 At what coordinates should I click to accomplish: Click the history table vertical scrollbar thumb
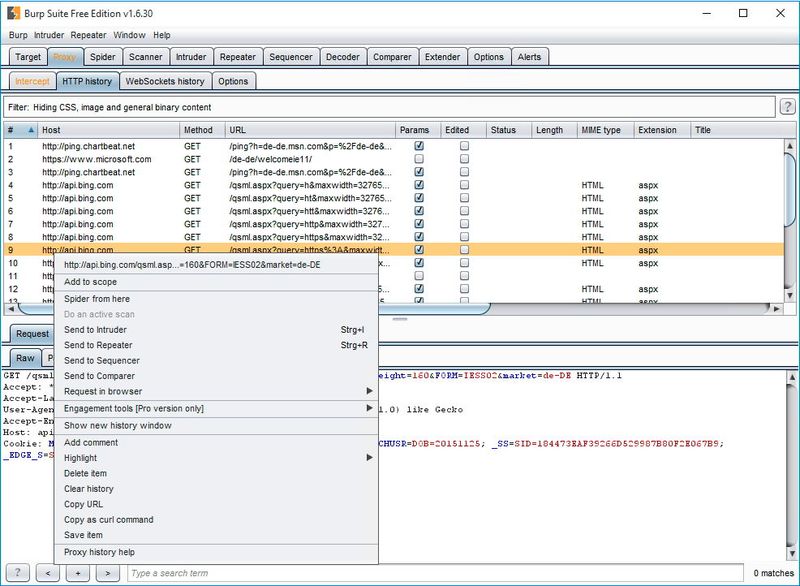tap(789, 191)
